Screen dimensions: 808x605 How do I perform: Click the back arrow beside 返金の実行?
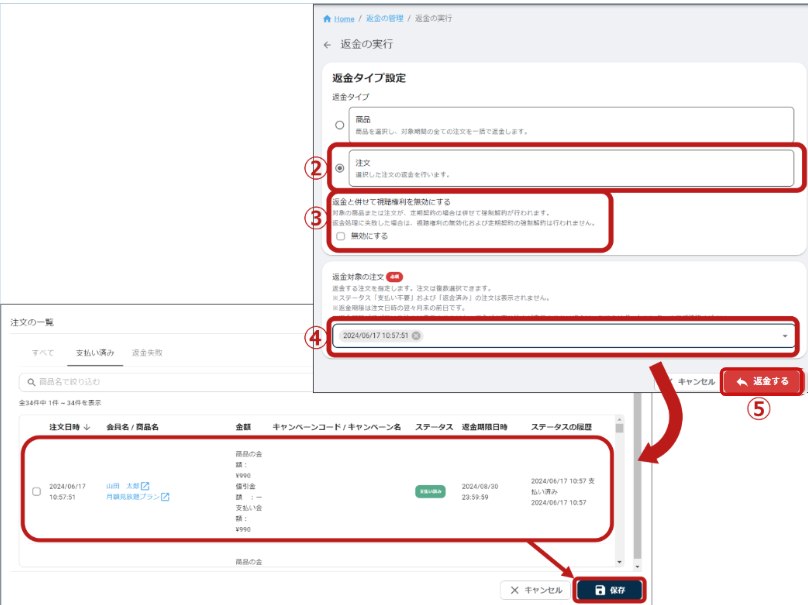[x=327, y=45]
